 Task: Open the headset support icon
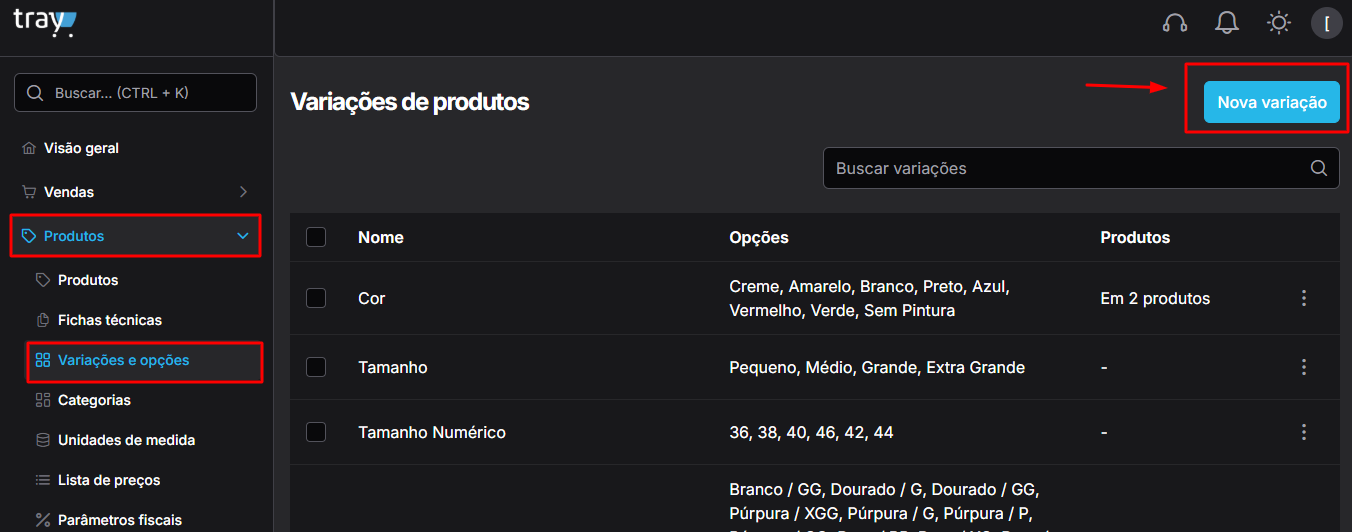(x=1175, y=23)
